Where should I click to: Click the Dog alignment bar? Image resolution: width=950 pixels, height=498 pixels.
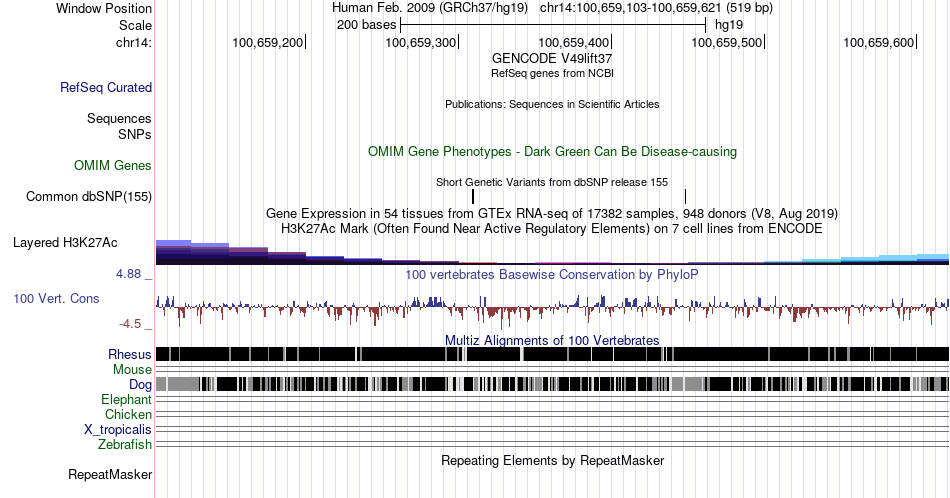(x=552, y=384)
